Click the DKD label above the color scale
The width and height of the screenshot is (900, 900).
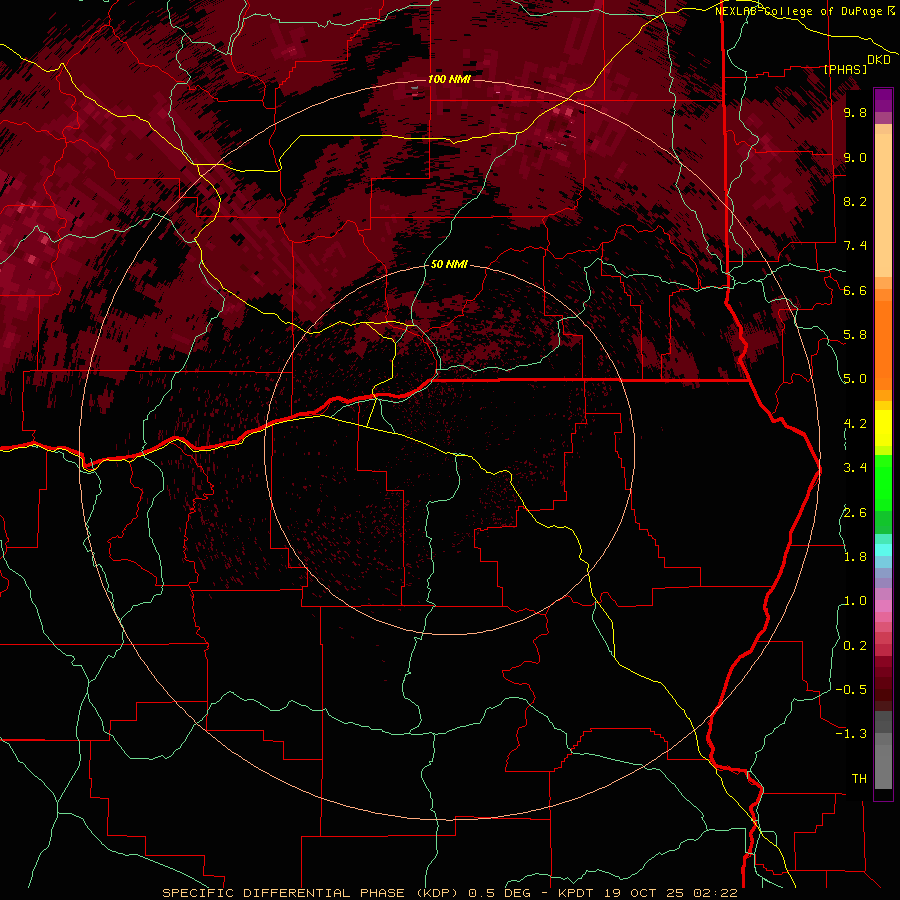878,60
